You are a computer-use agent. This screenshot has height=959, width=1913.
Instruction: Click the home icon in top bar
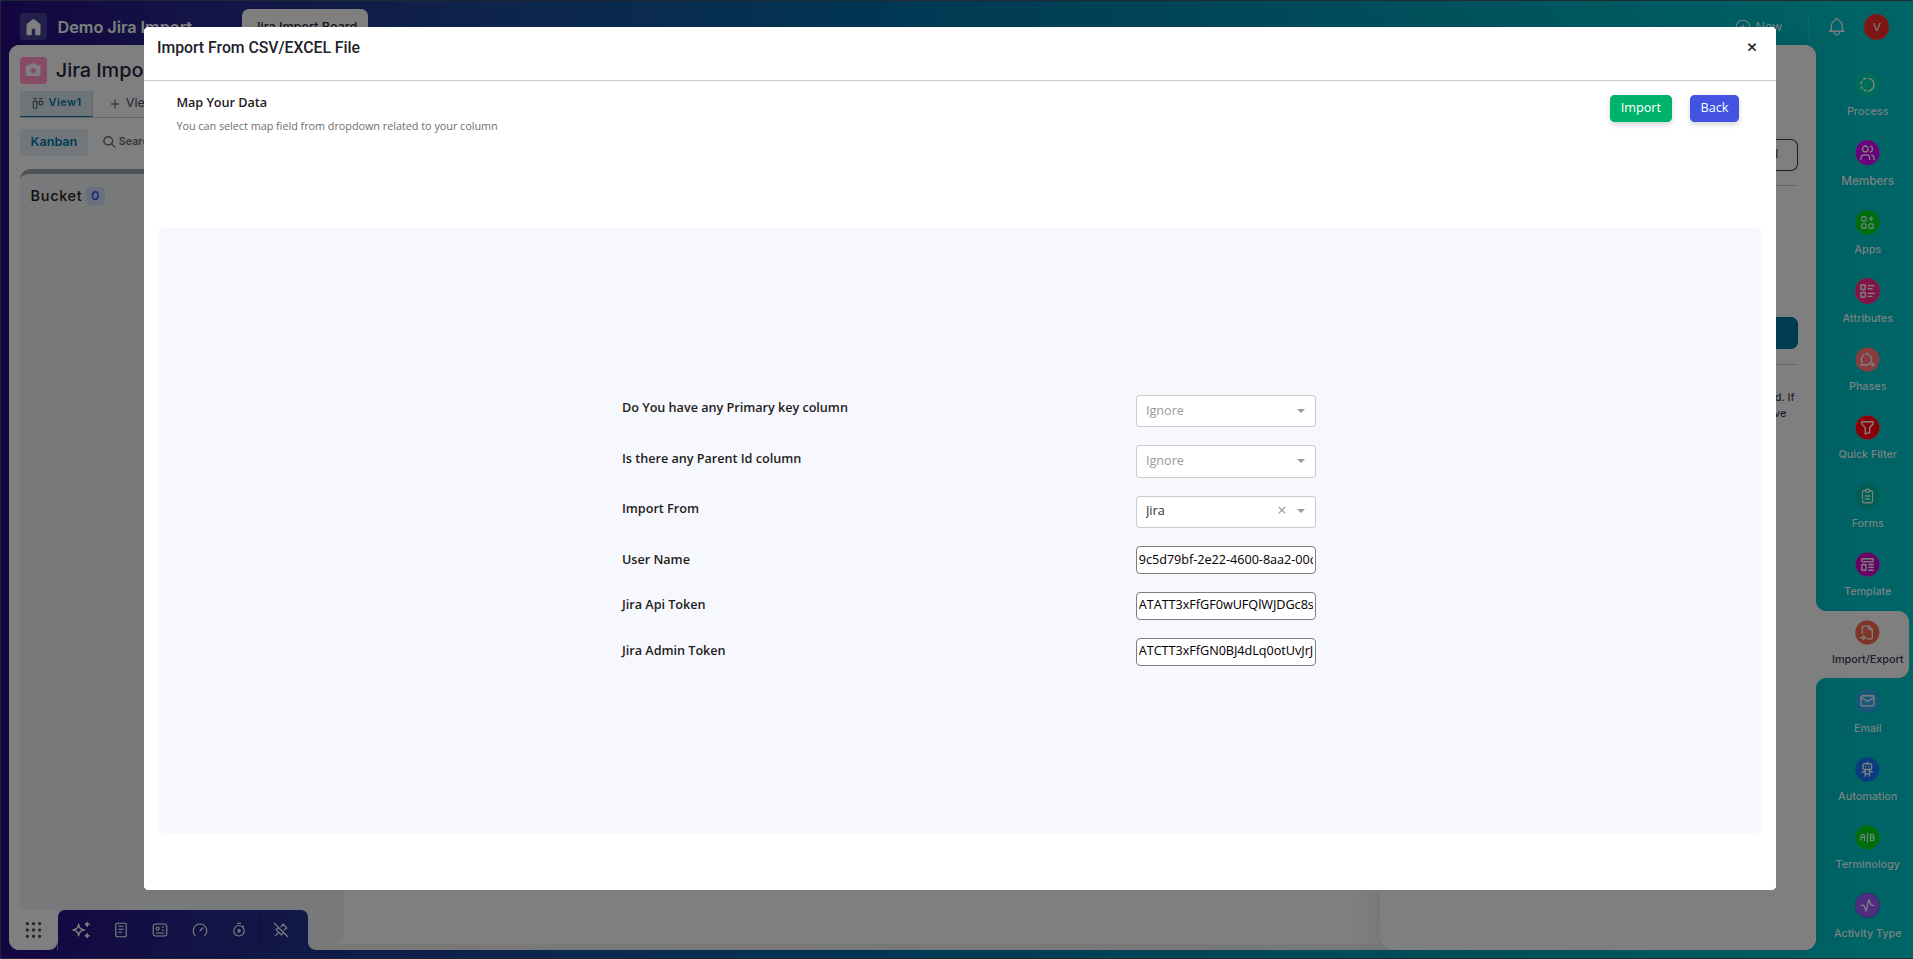point(33,27)
